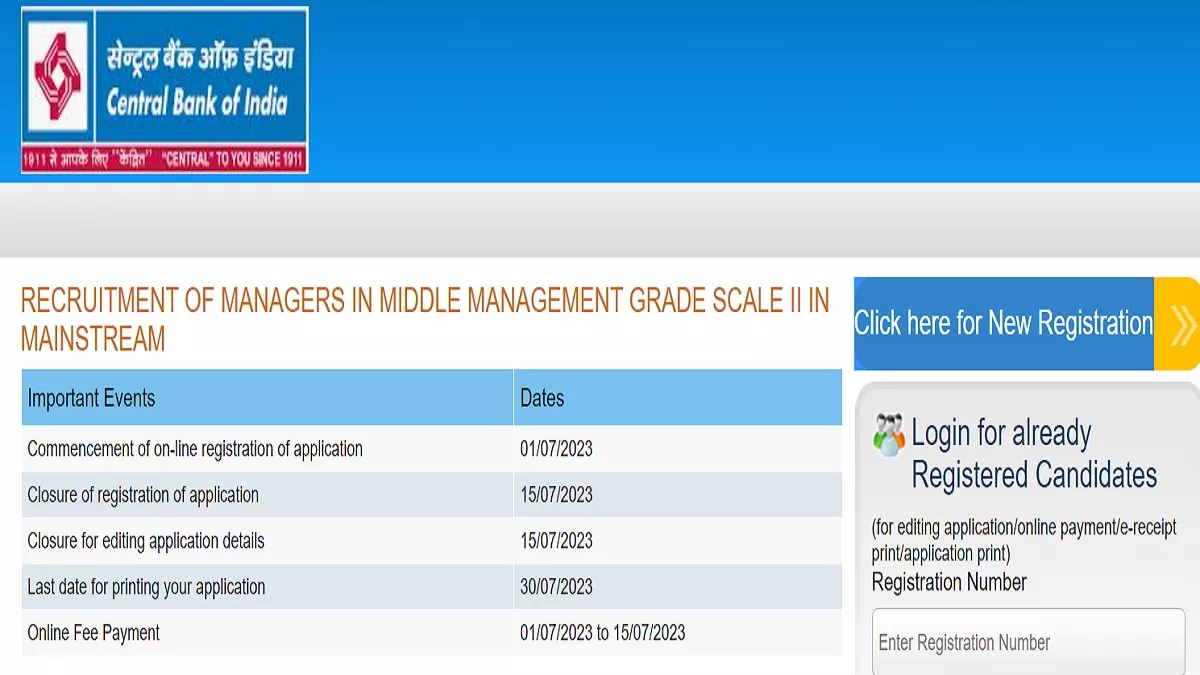Screen dimensions: 1200x675
Task: Focus the Enter Registration Number field
Action: click(x=1028, y=642)
